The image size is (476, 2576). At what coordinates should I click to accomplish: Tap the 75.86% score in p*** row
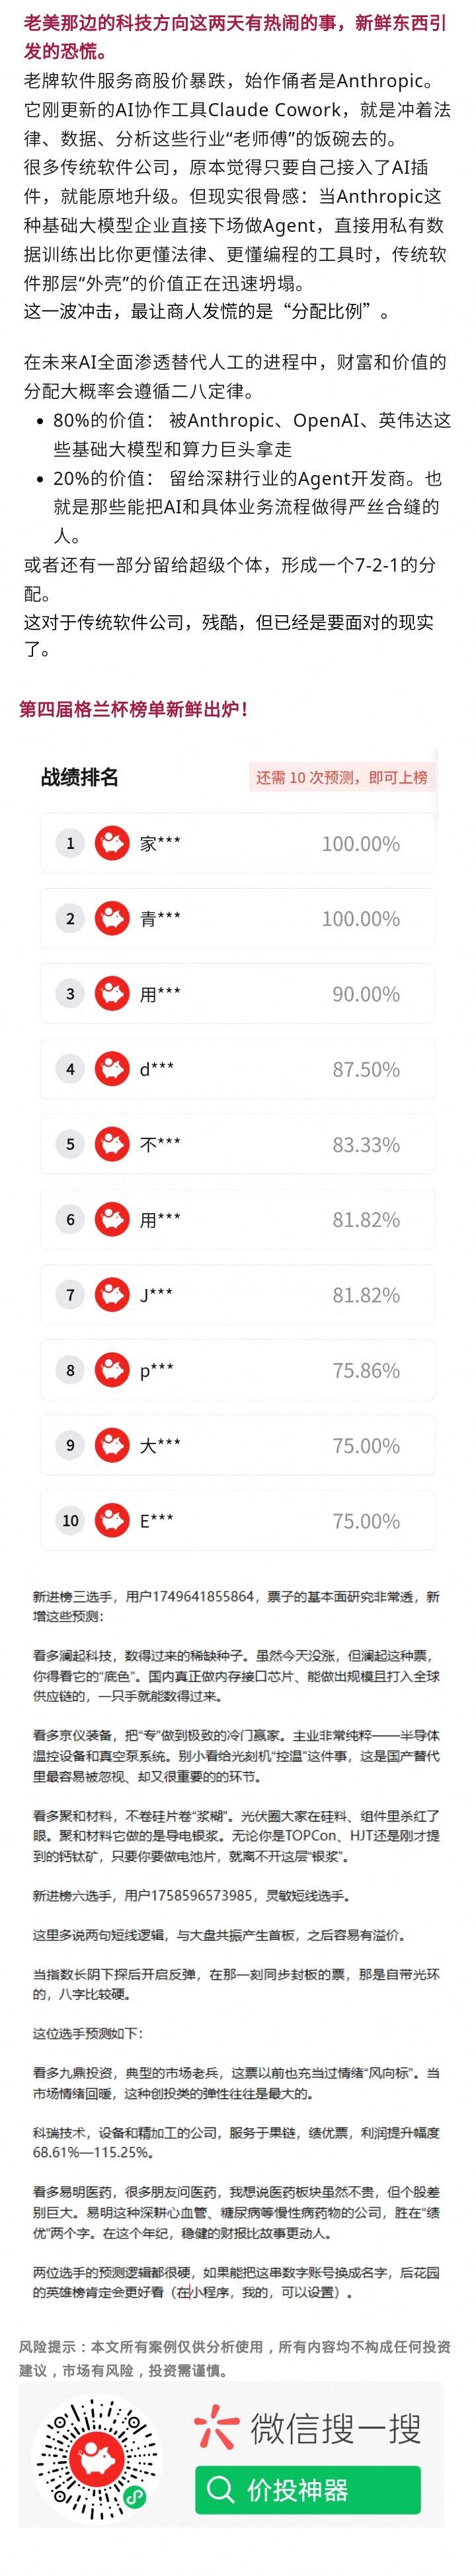point(366,1370)
